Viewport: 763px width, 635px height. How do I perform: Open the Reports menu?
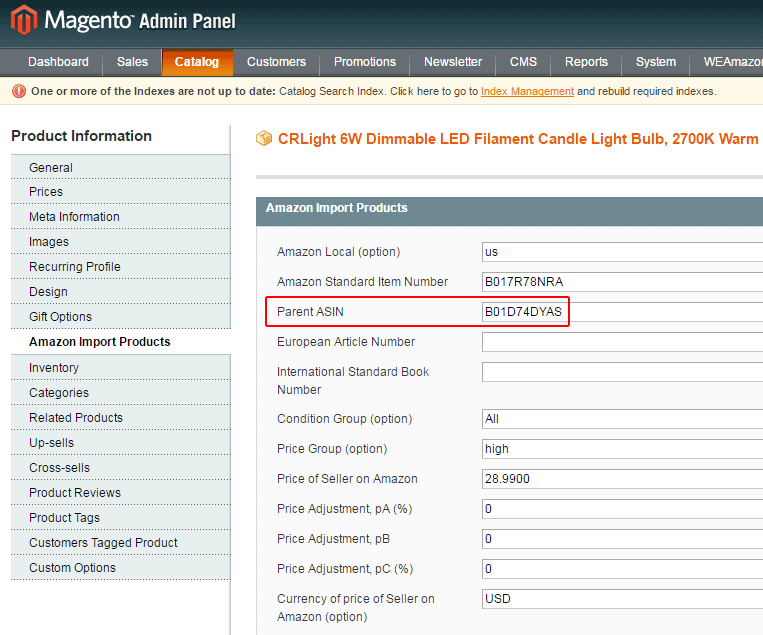pos(586,62)
